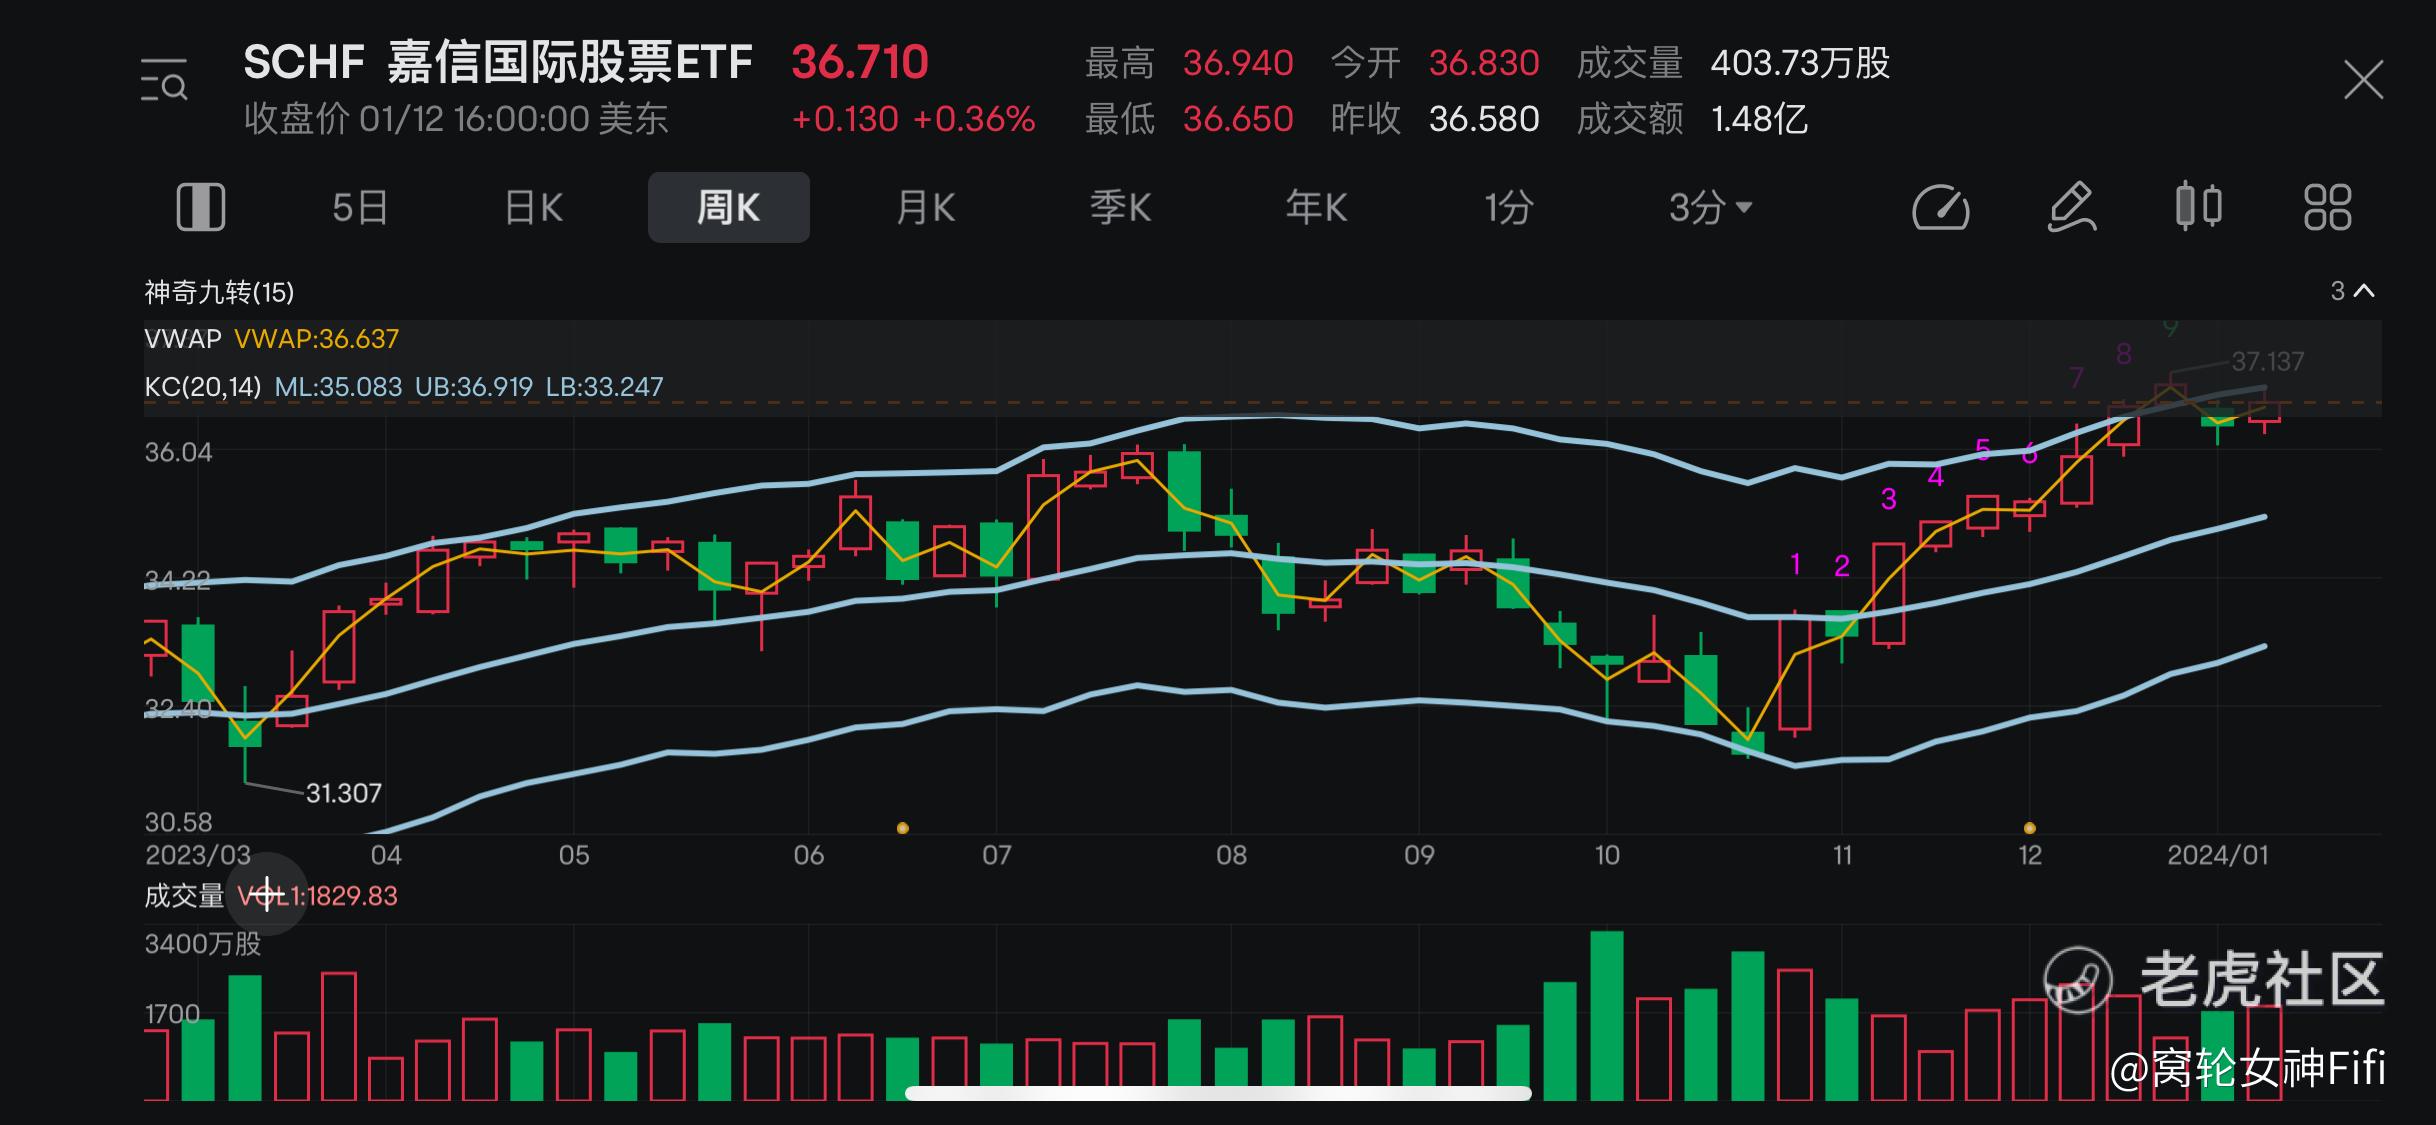Tap the magenta 3 sequence marker
The height and width of the screenshot is (1125, 2436).
coord(1888,499)
